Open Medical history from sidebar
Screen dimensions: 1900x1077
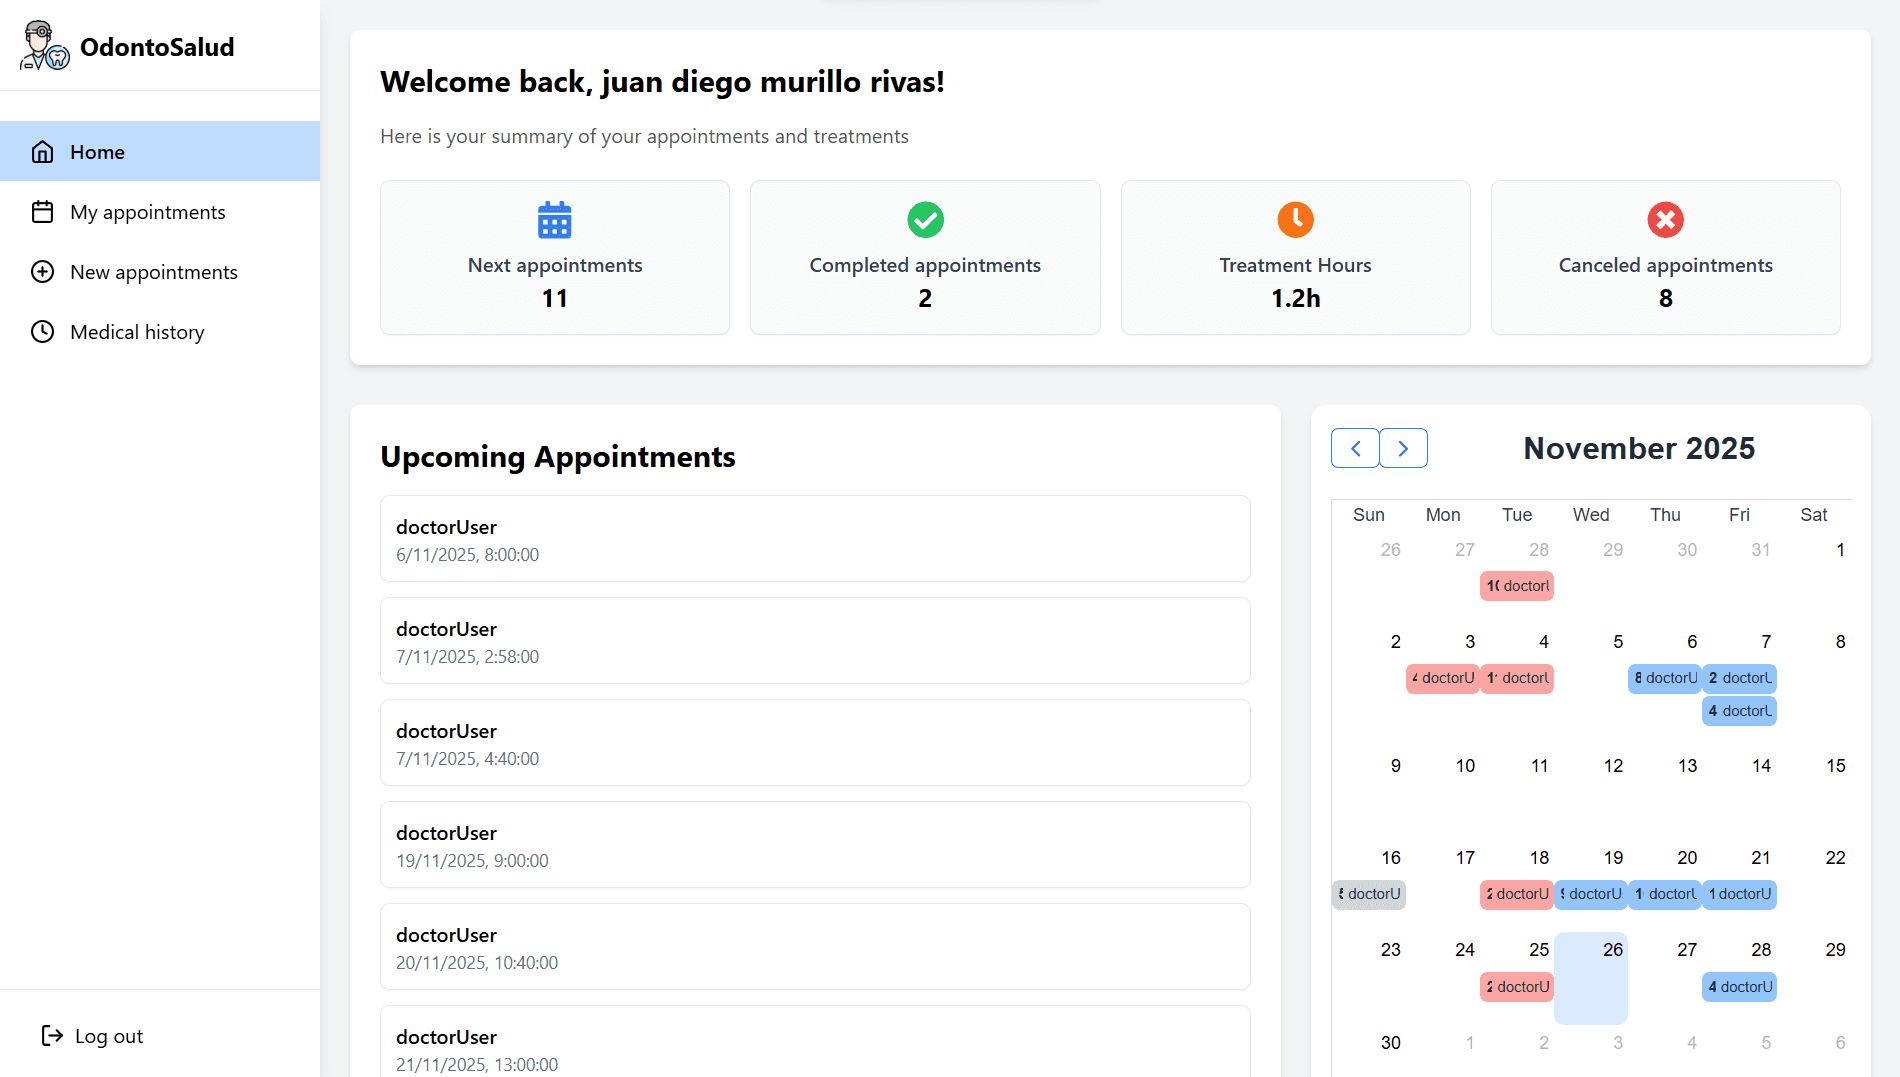pyautogui.click(x=137, y=332)
